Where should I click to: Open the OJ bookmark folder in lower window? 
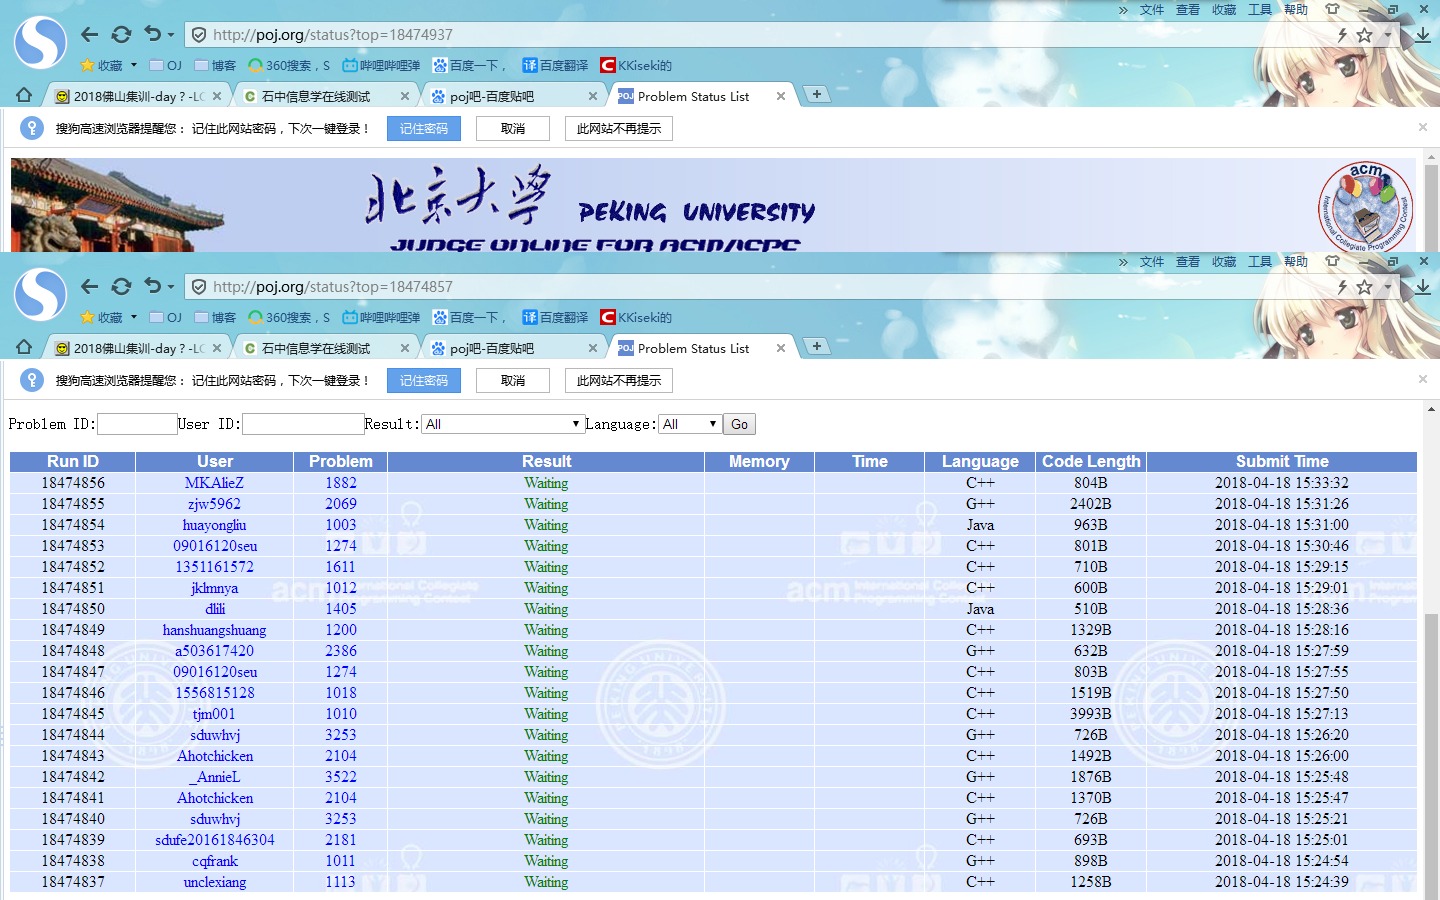(166, 318)
